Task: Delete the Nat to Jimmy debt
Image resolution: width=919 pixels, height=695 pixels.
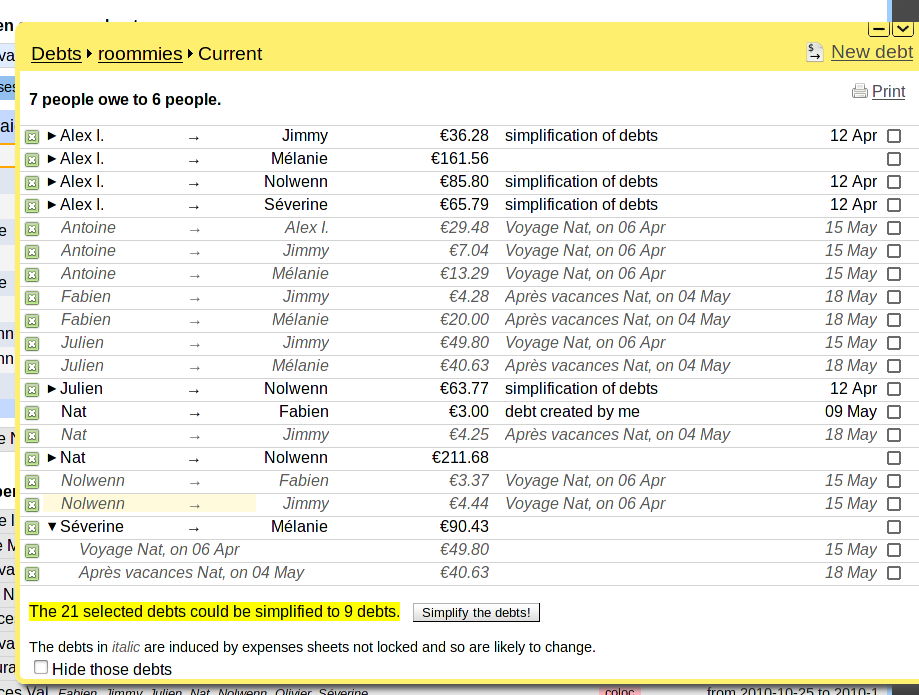Action: (32, 435)
